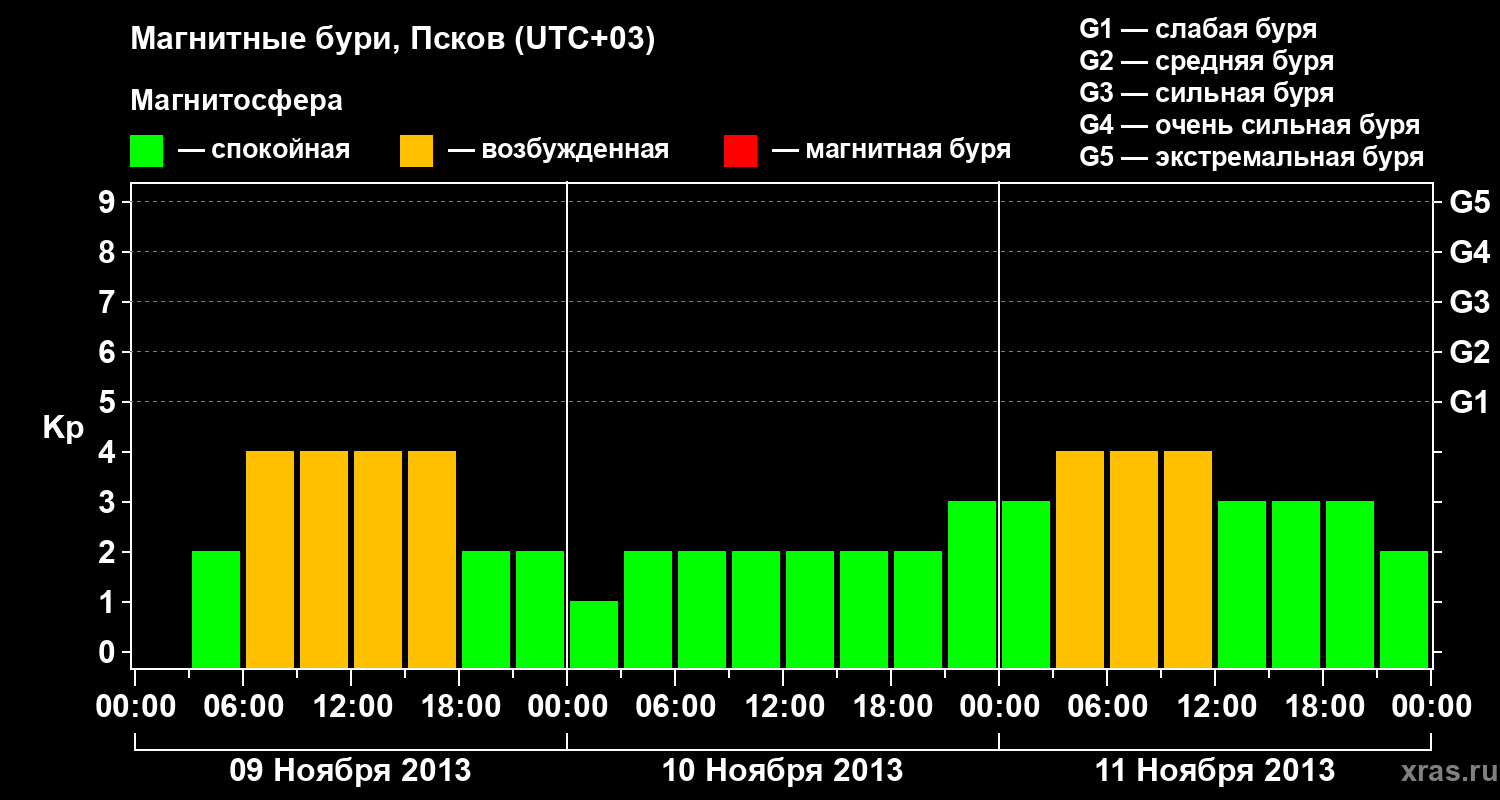Click the G1 label on the right axis
Image resolution: width=1500 pixels, height=800 pixels.
coord(1469,402)
